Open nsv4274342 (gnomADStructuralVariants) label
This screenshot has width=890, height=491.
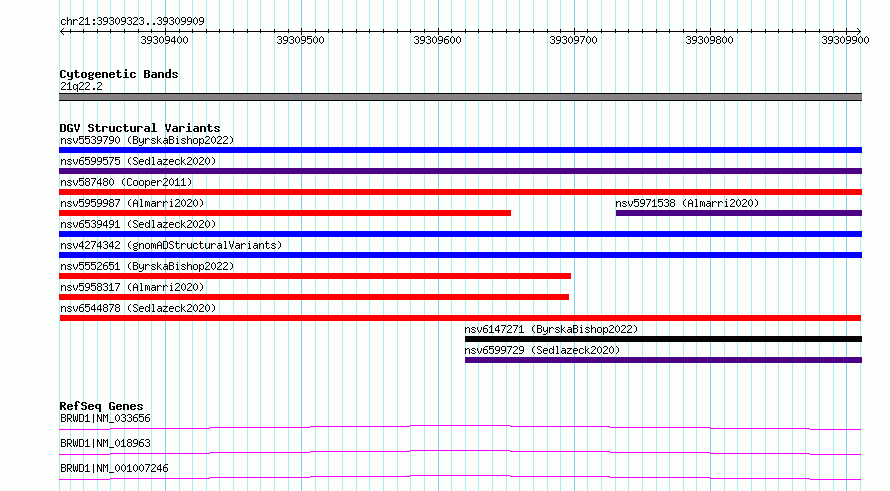coord(171,245)
